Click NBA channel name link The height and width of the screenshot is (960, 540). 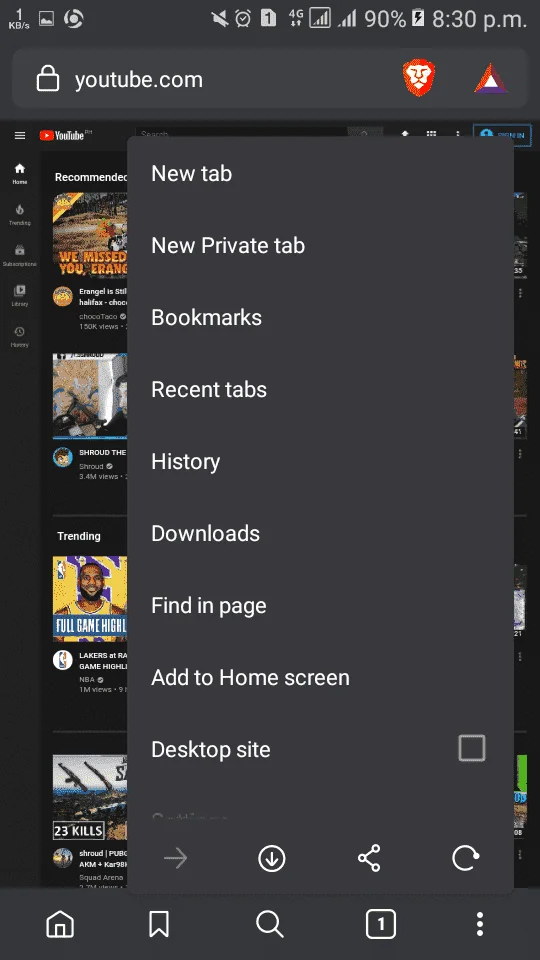(87, 679)
